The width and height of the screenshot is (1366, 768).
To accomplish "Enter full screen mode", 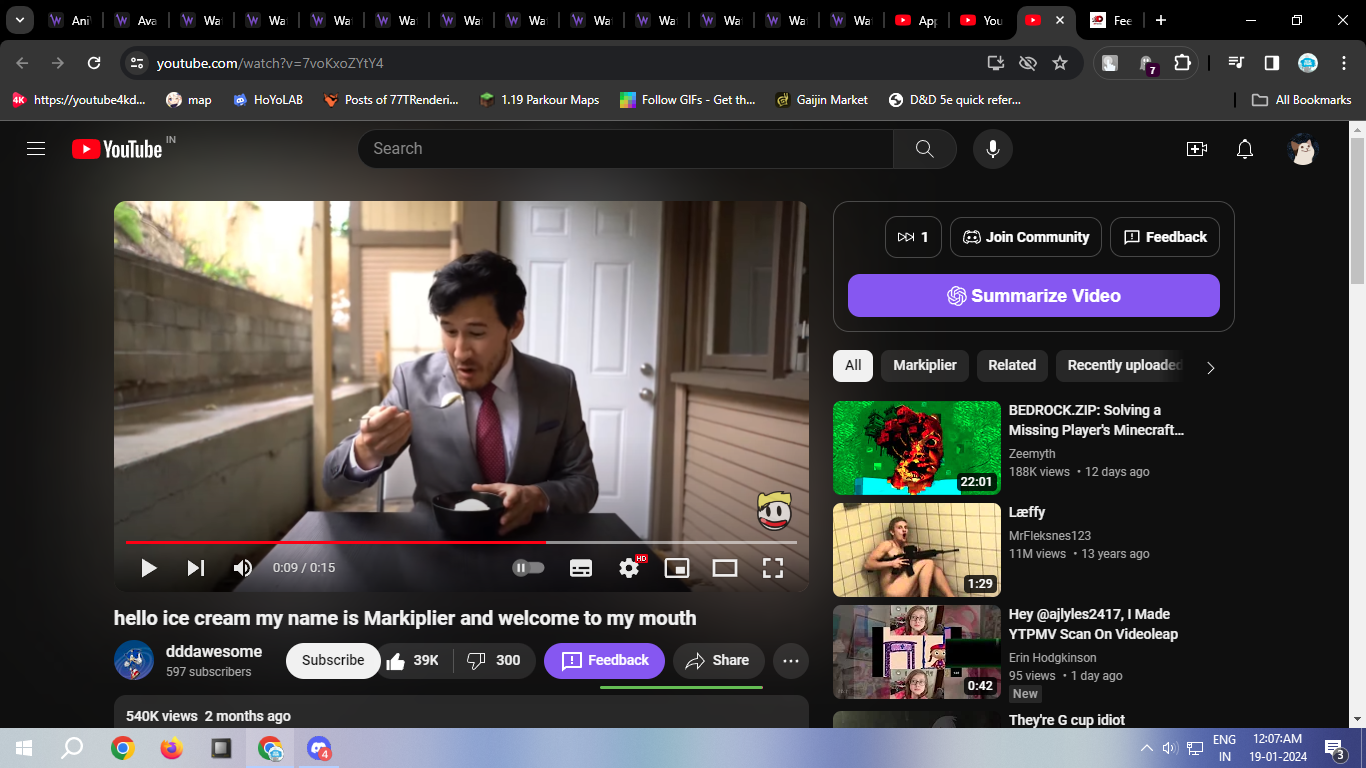I will click(773, 568).
